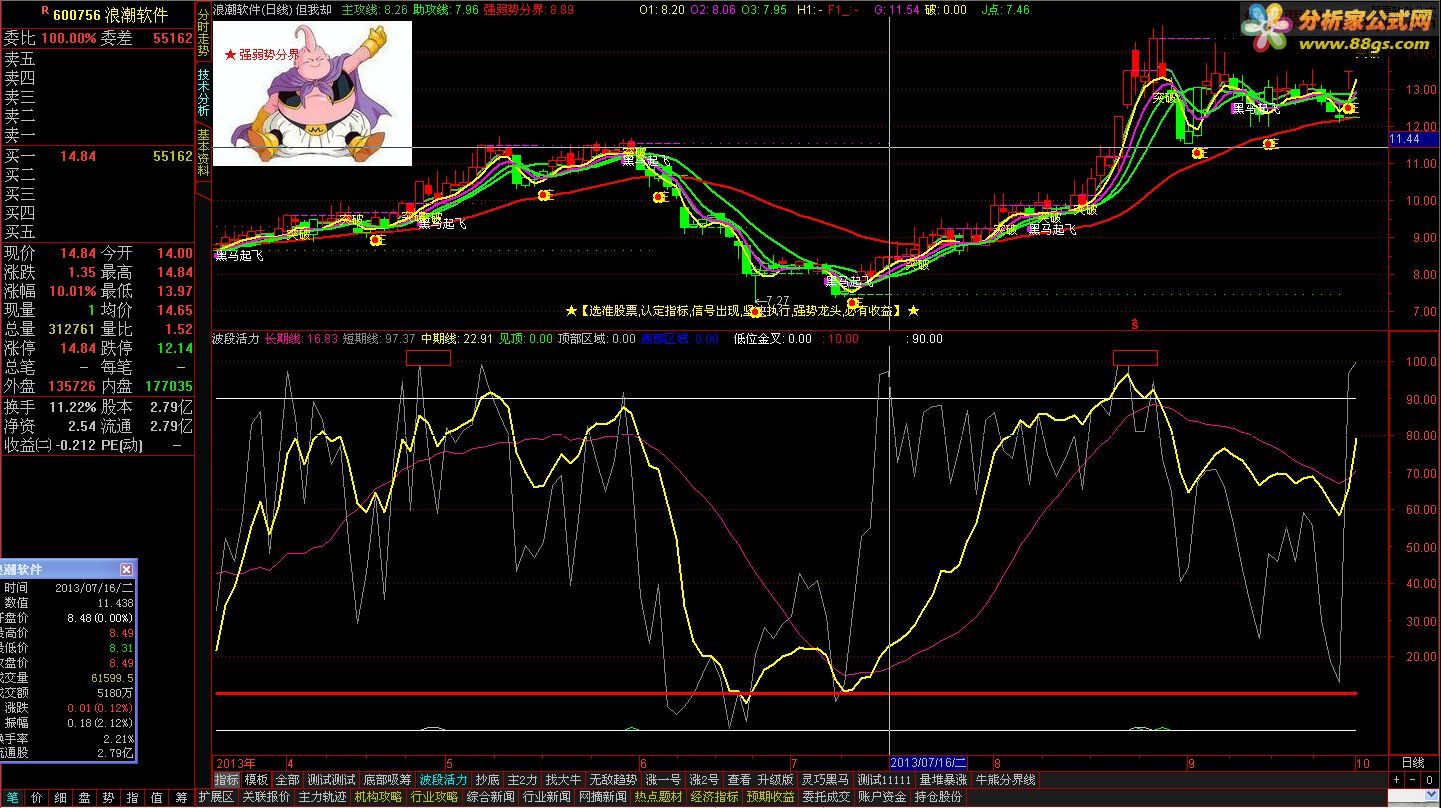Image resolution: width=1441 pixels, height=808 pixels.
Task: Select the 筹 tab at bottom left
Action: pyautogui.click(x=181, y=797)
